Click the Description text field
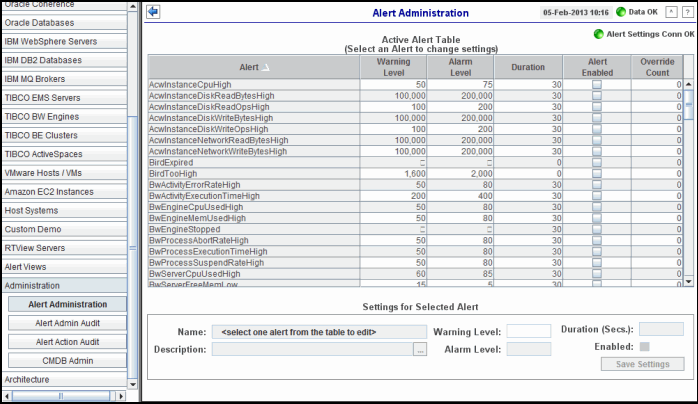Viewport: 698px width, 404px height. pyautogui.click(x=312, y=349)
